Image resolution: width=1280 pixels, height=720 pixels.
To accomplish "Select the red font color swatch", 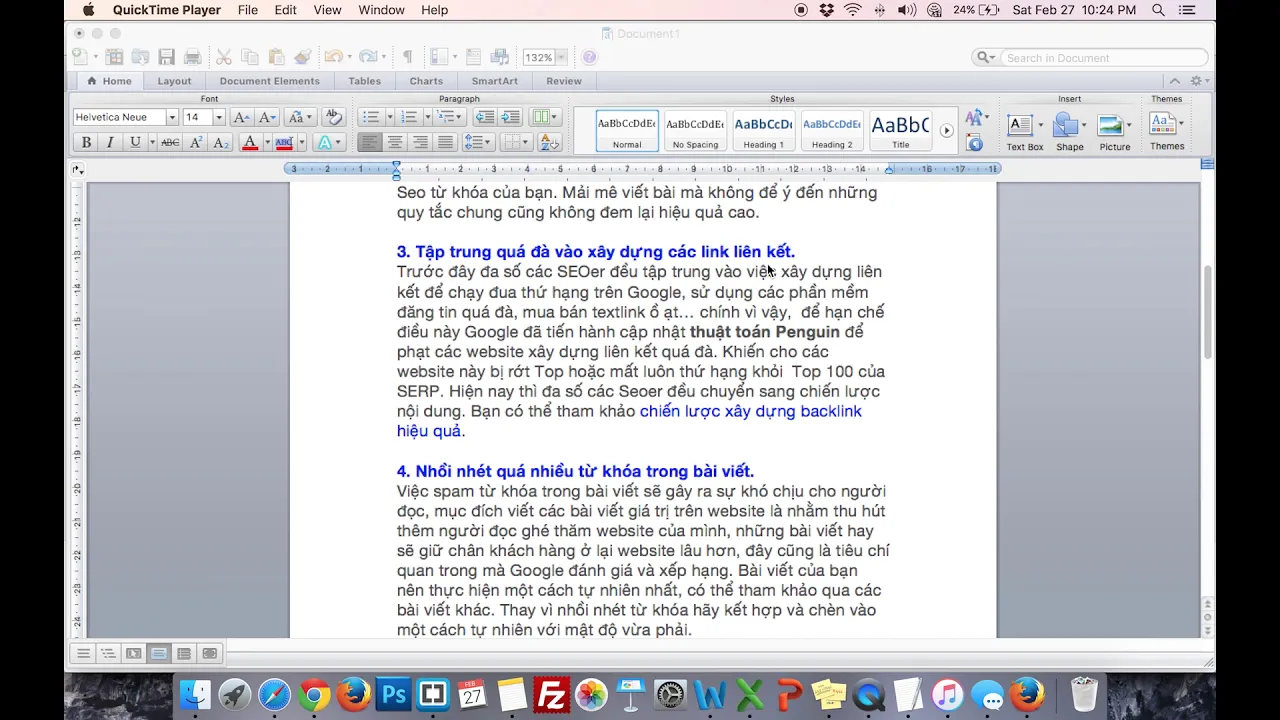I will [x=250, y=143].
